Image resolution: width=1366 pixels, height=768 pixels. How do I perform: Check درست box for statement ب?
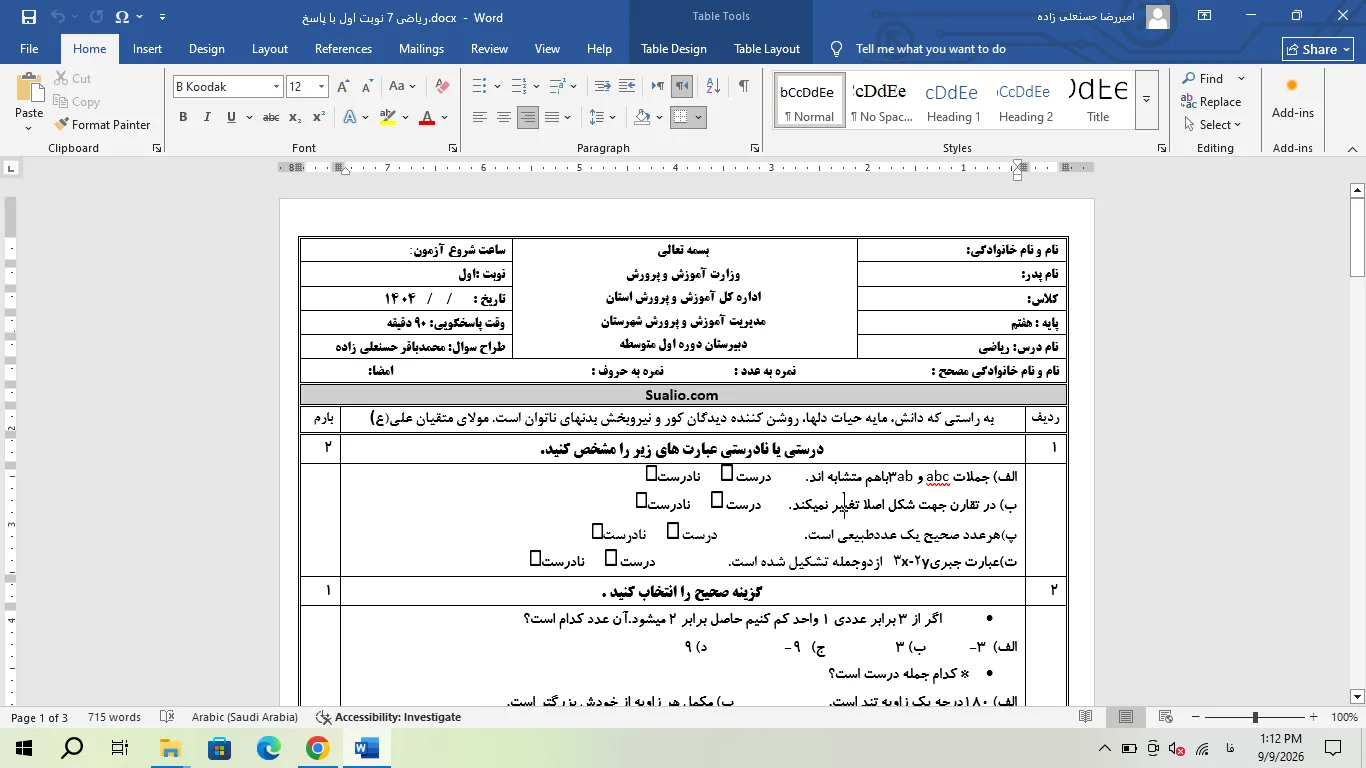[717, 500]
